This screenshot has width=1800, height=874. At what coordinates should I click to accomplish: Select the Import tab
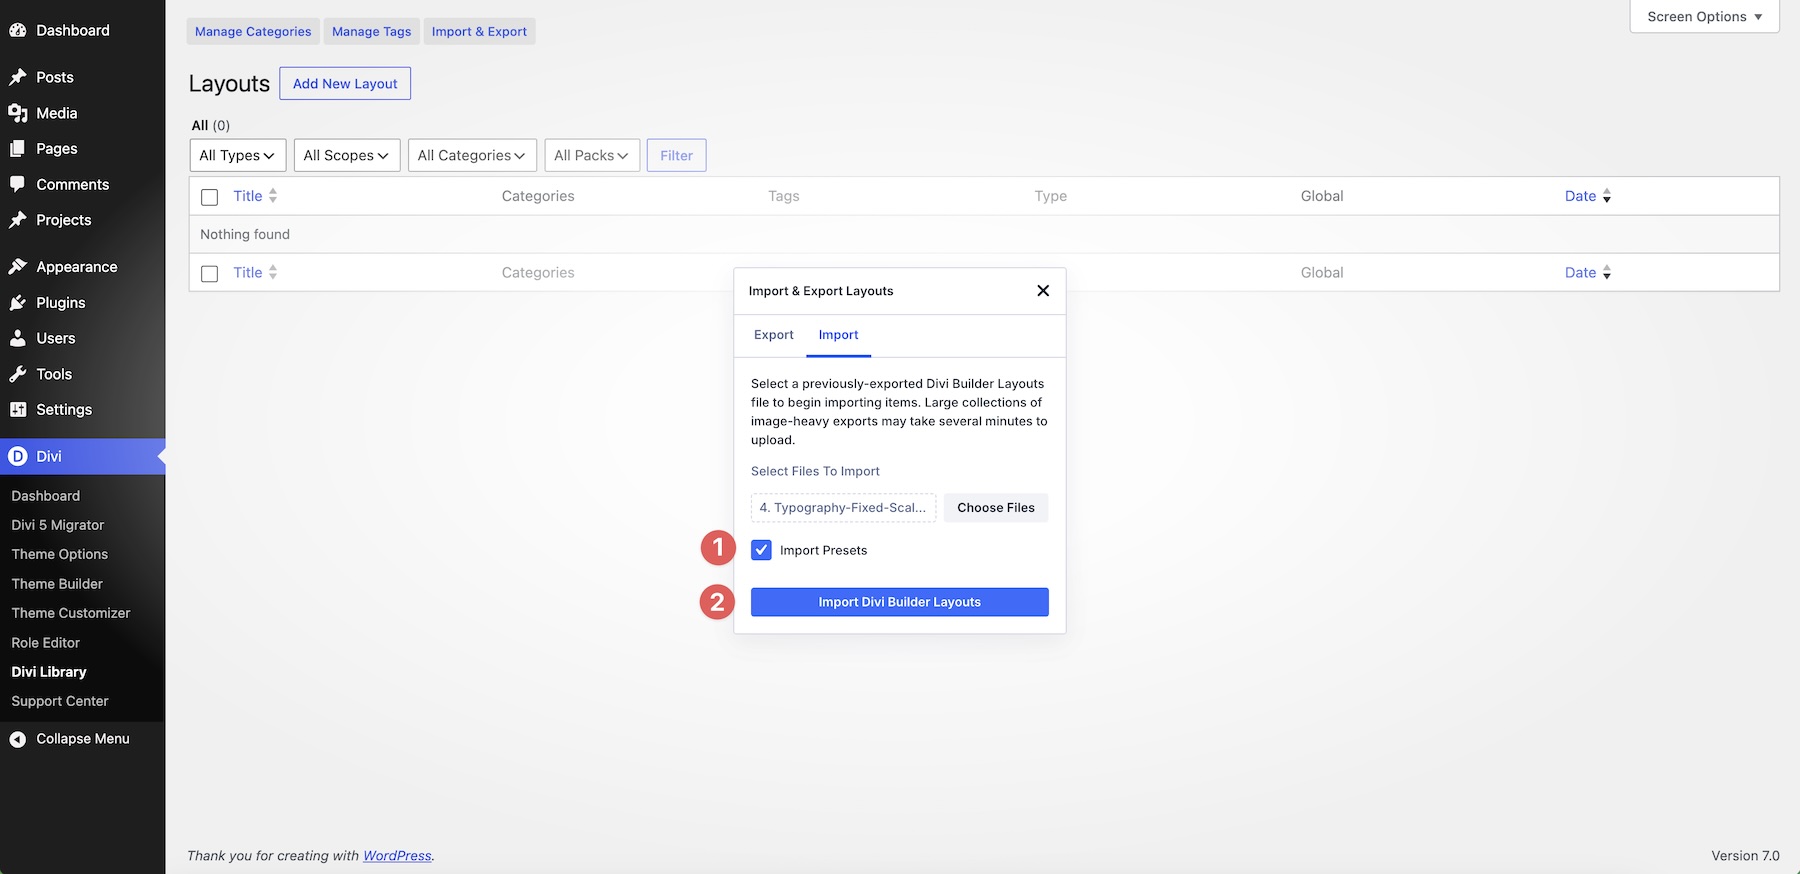point(838,335)
